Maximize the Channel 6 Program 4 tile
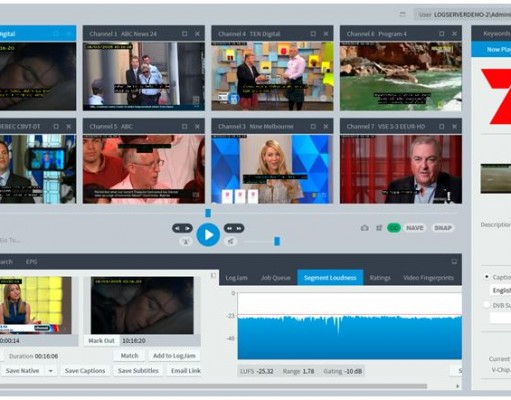The height and width of the screenshot is (400, 511). 442,34
